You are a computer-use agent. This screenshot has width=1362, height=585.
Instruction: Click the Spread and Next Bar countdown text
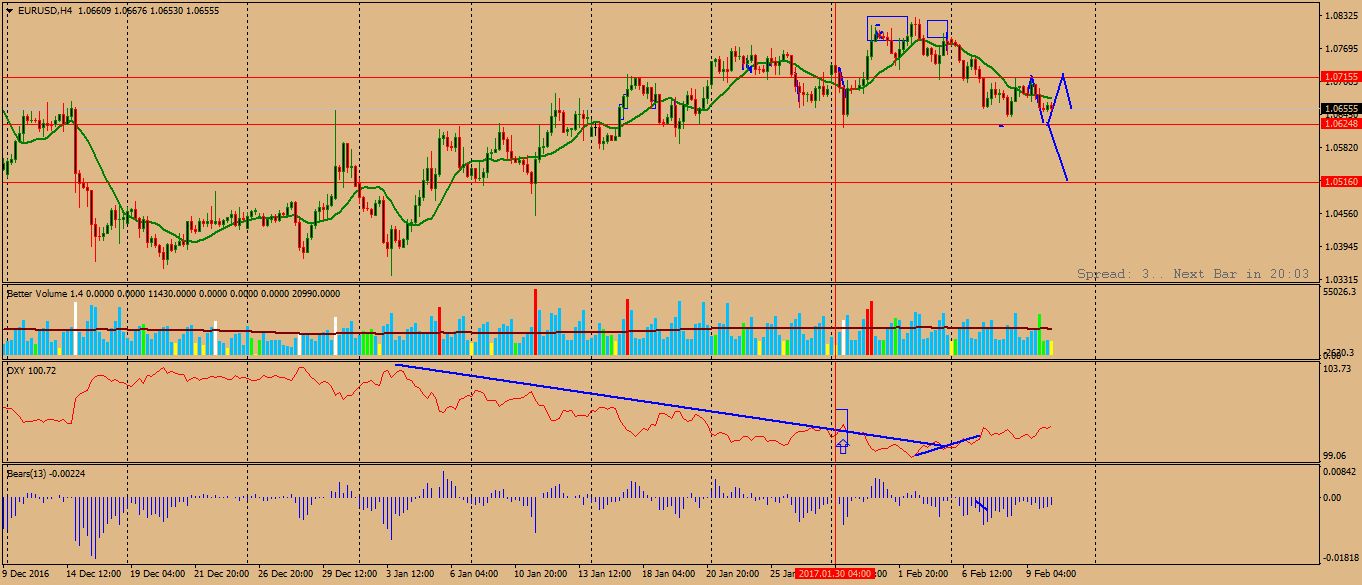(1192, 273)
